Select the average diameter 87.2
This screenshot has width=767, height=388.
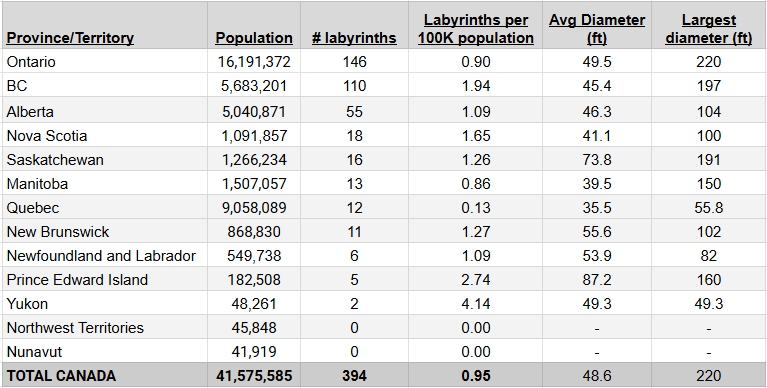pyautogui.click(x=597, y=280)
